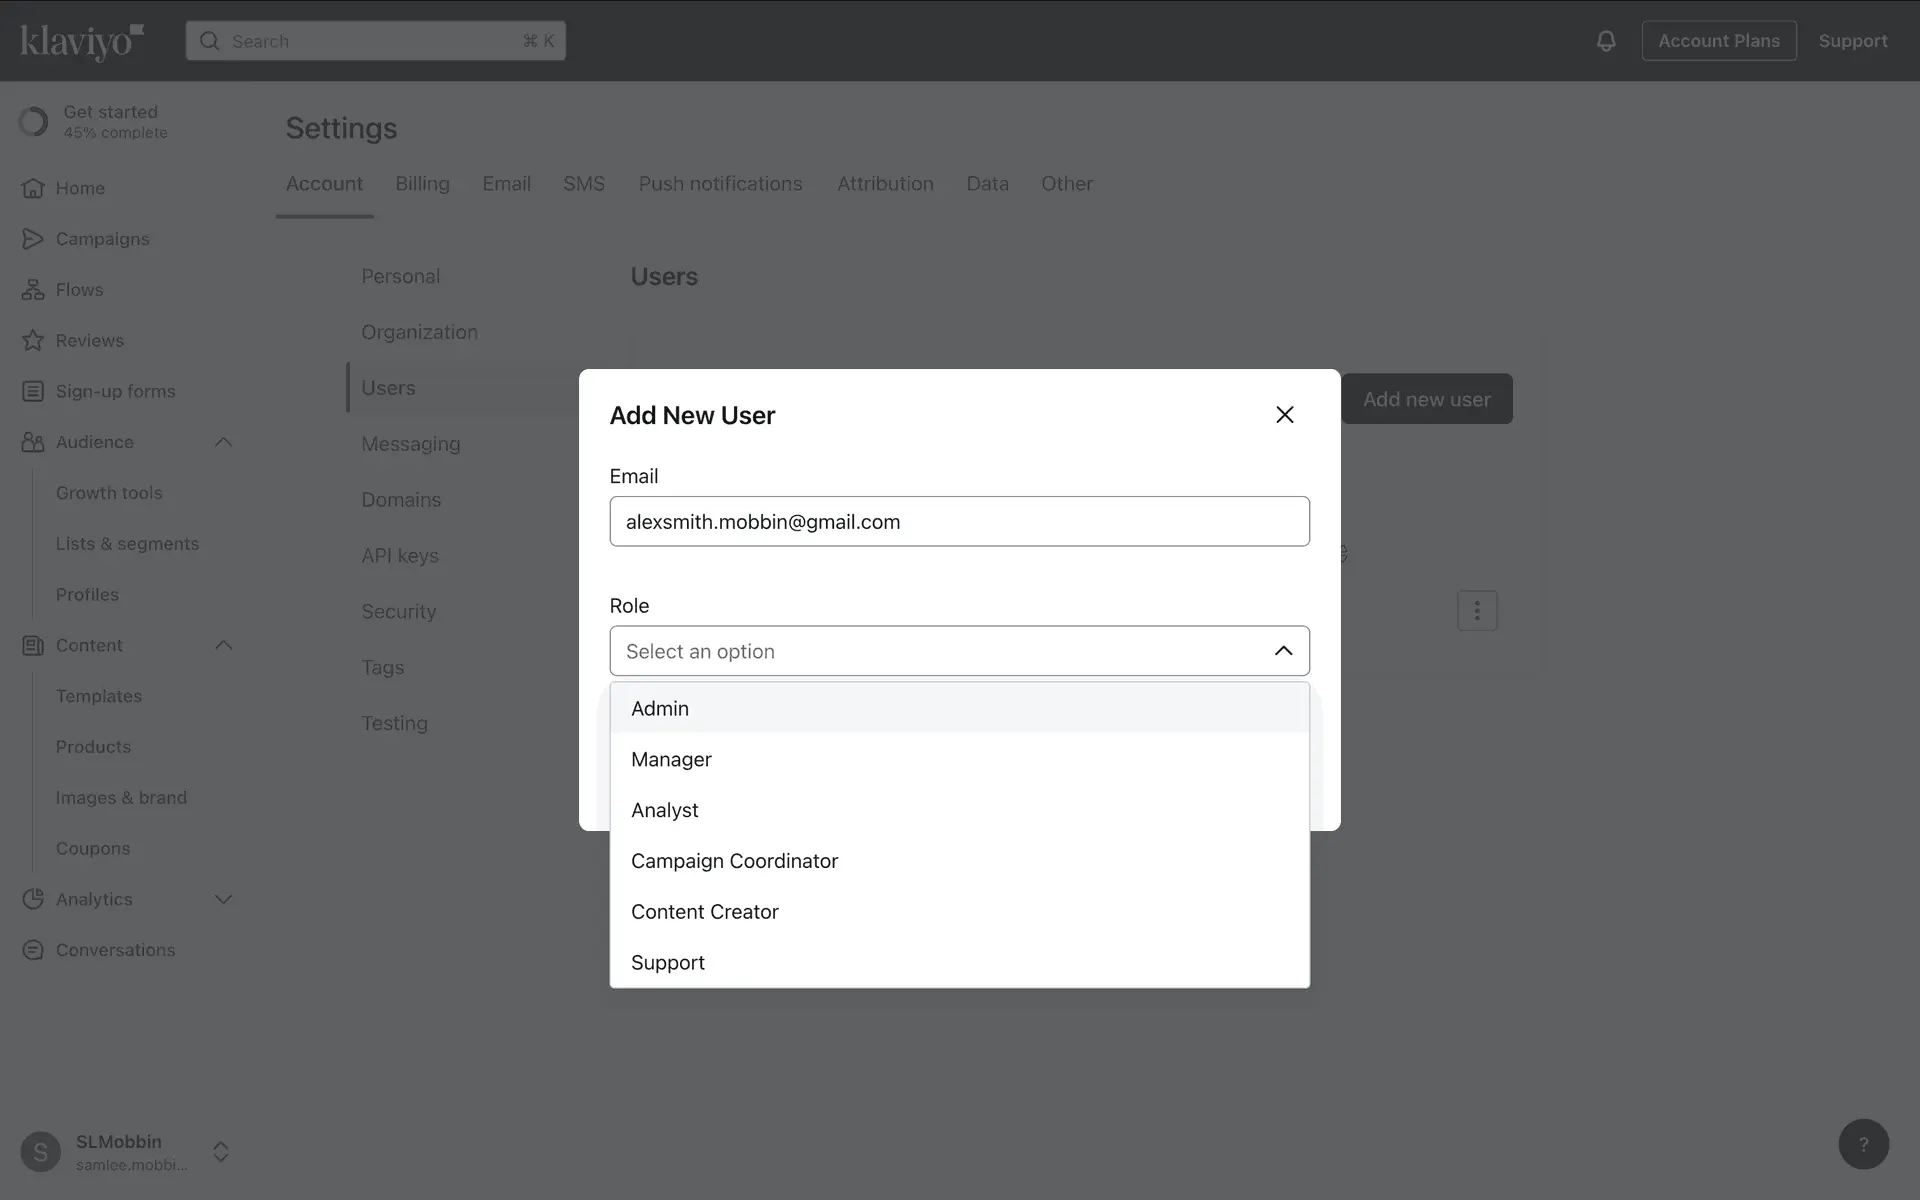Click the Reviews star icon
Screen dimensions: 1920x1200
(x=33, y=340)
